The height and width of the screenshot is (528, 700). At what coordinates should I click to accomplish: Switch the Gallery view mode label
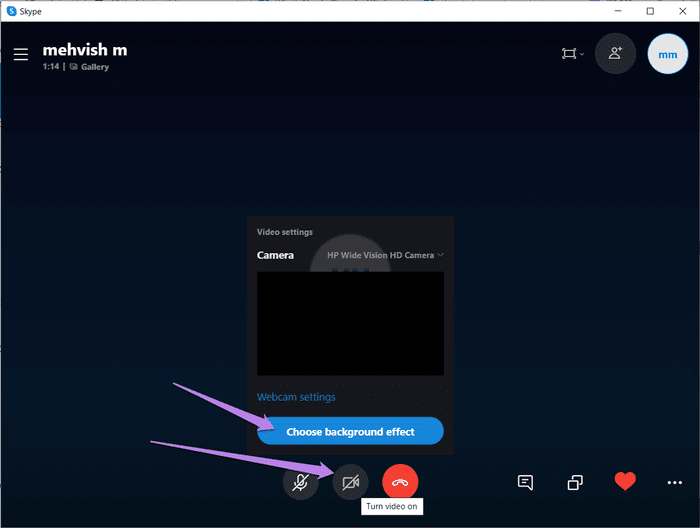(x=89, y=67)
